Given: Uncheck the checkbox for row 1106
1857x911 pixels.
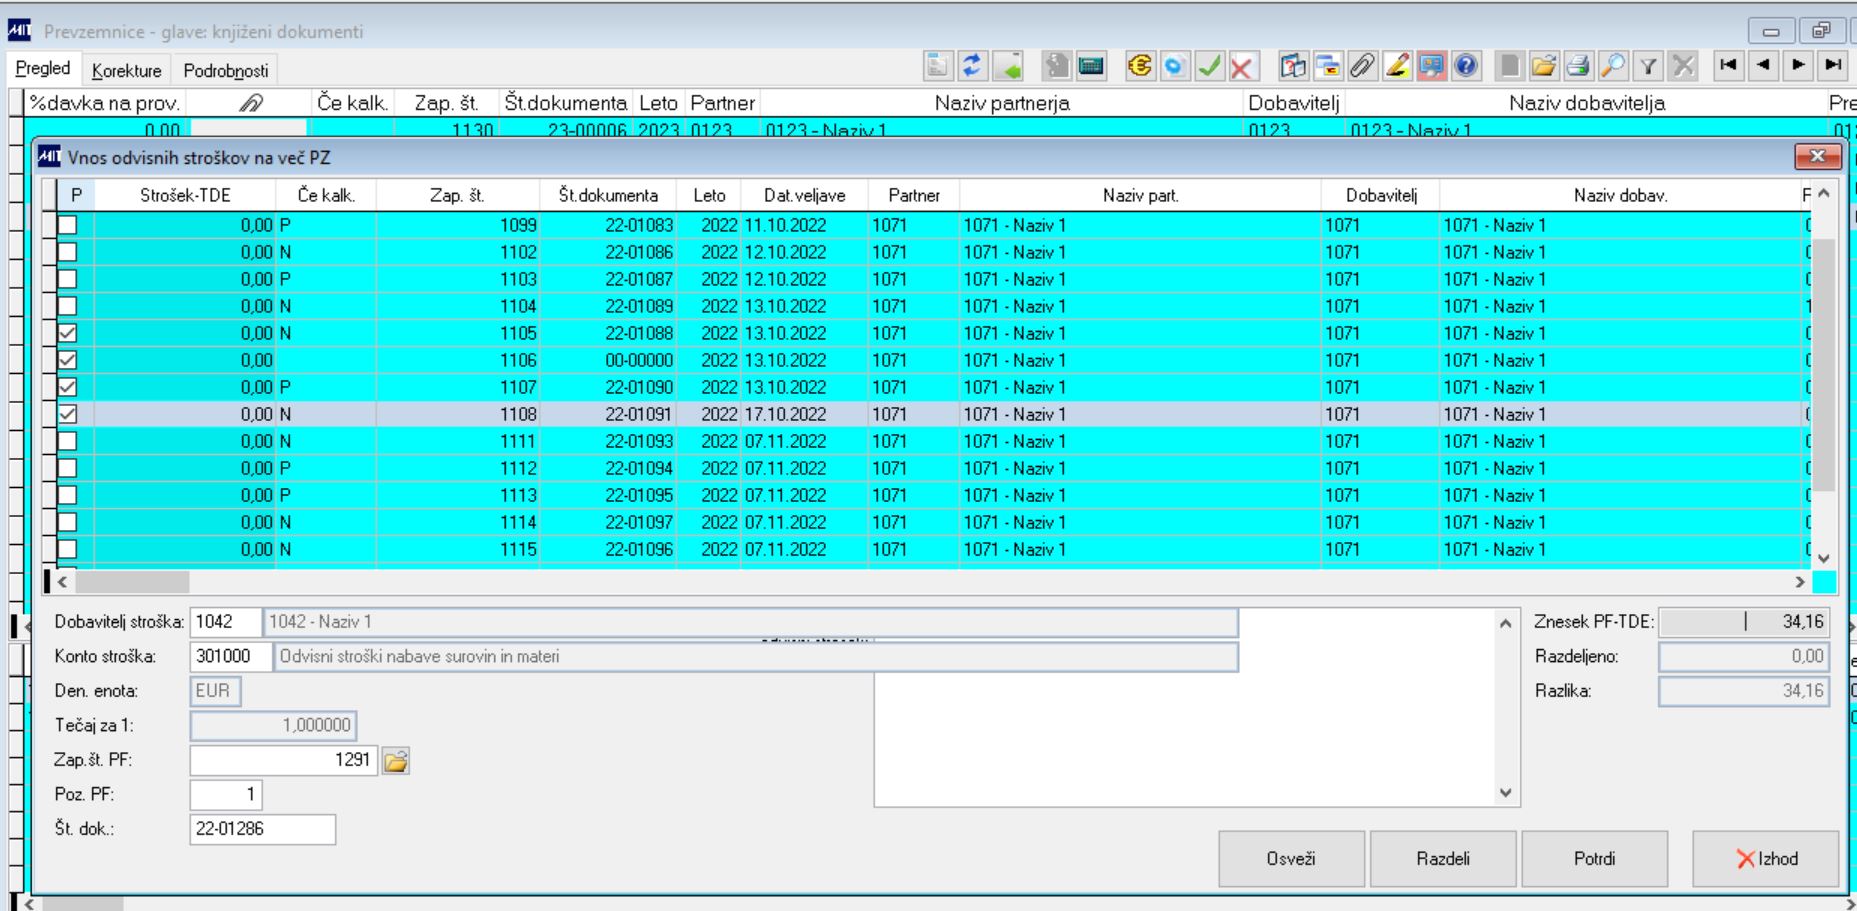Looking at the screenshot, I should (67, 360).
